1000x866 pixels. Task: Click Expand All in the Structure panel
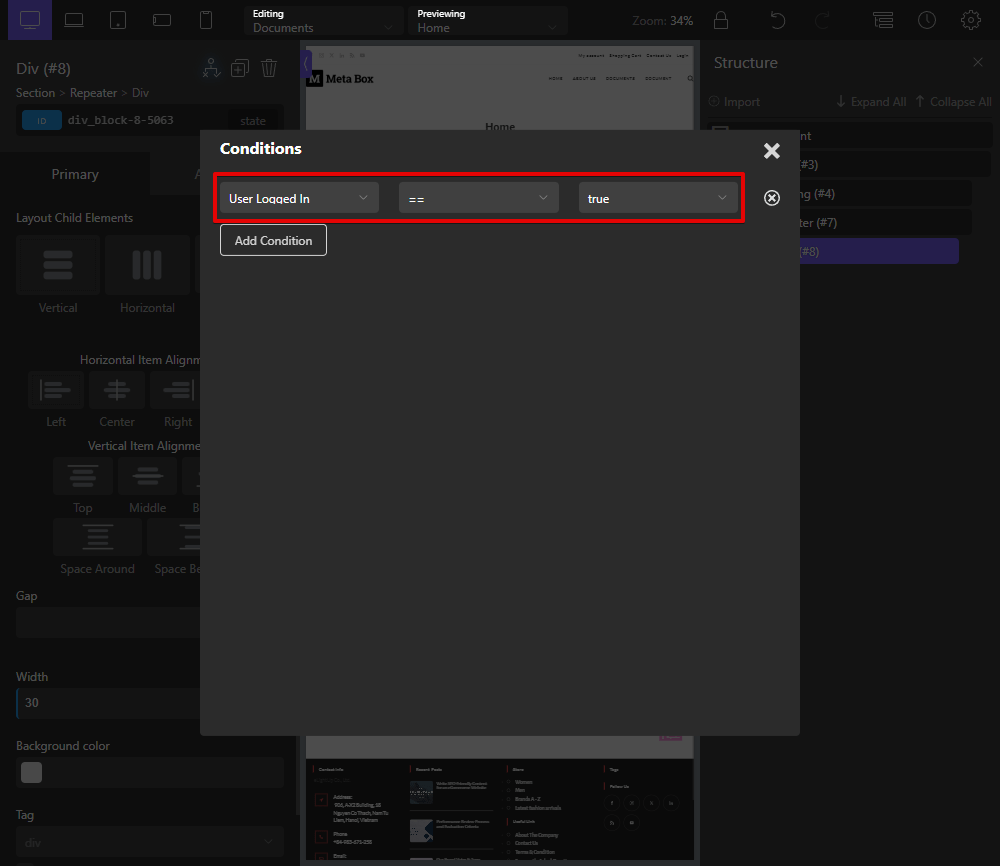[x=869, y=101]
